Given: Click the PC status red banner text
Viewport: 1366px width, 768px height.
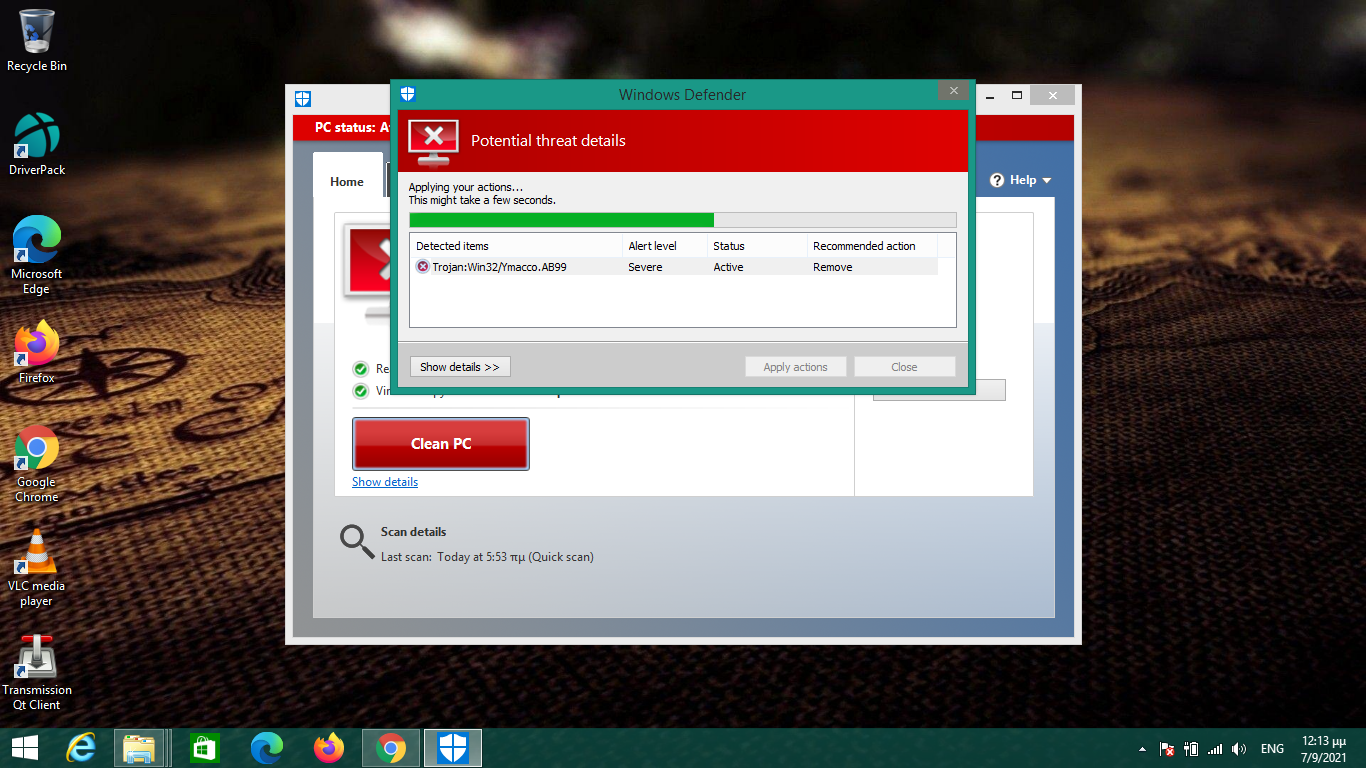Looking at the screenshot, I should 352,127.
